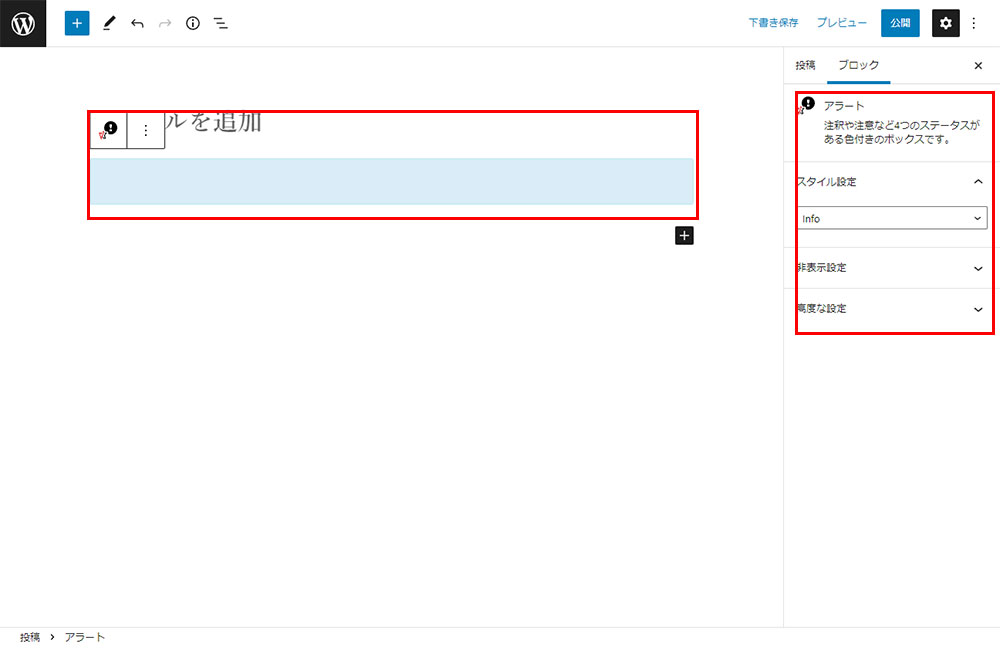Image resolution: width=1000 pixels, height=671 pixels.
Task: Open block toolbar three-dot options
Action: pos(146,130)
